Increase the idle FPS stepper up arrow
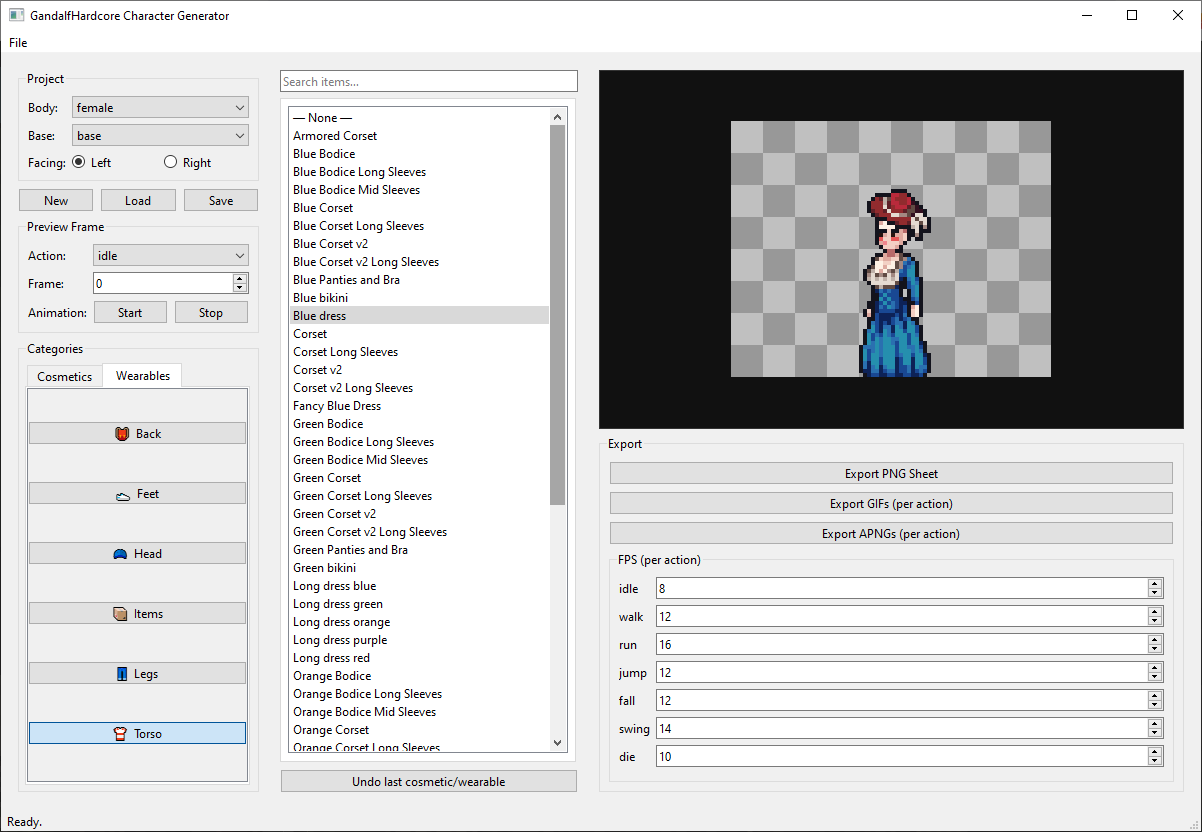The width and height of the screenshot is (1202, 832). tap(1155, 584)
